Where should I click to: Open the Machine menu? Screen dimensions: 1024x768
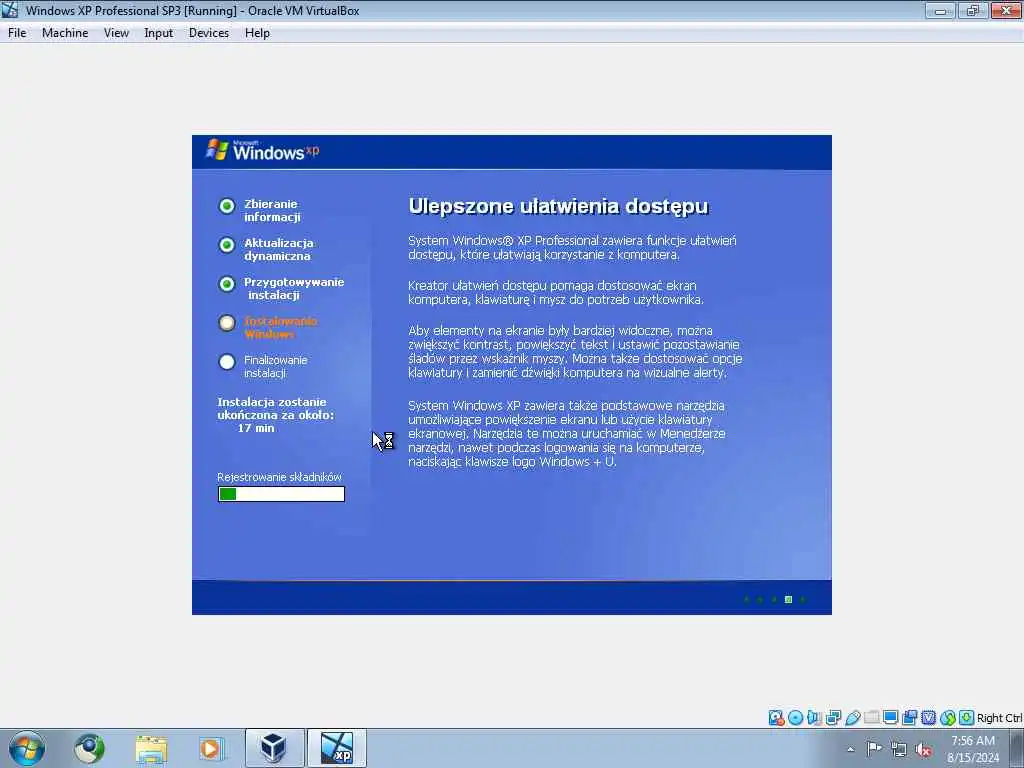pyautogui.click(x=65, y=33)
